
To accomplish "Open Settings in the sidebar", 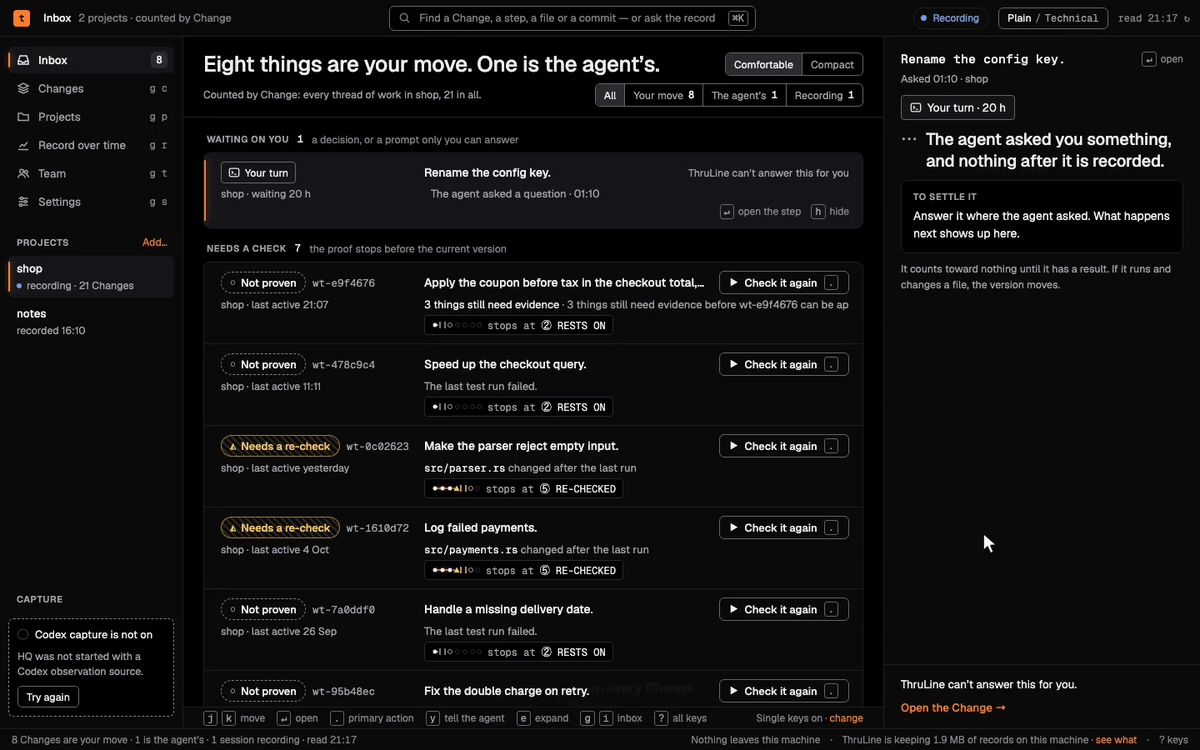I will (x=90, y=202).
